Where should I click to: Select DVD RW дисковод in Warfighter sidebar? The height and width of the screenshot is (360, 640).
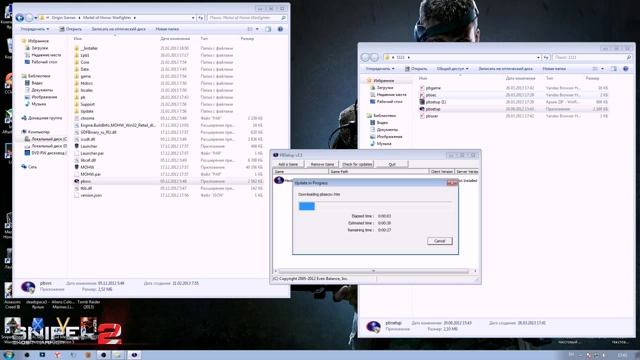click(x=46, y=153)
